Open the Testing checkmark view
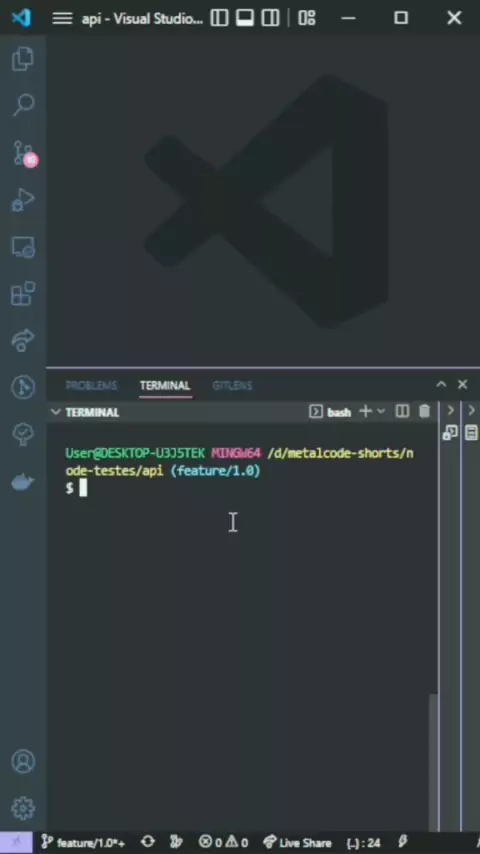 pyautogui.click(x=23, y=434)
